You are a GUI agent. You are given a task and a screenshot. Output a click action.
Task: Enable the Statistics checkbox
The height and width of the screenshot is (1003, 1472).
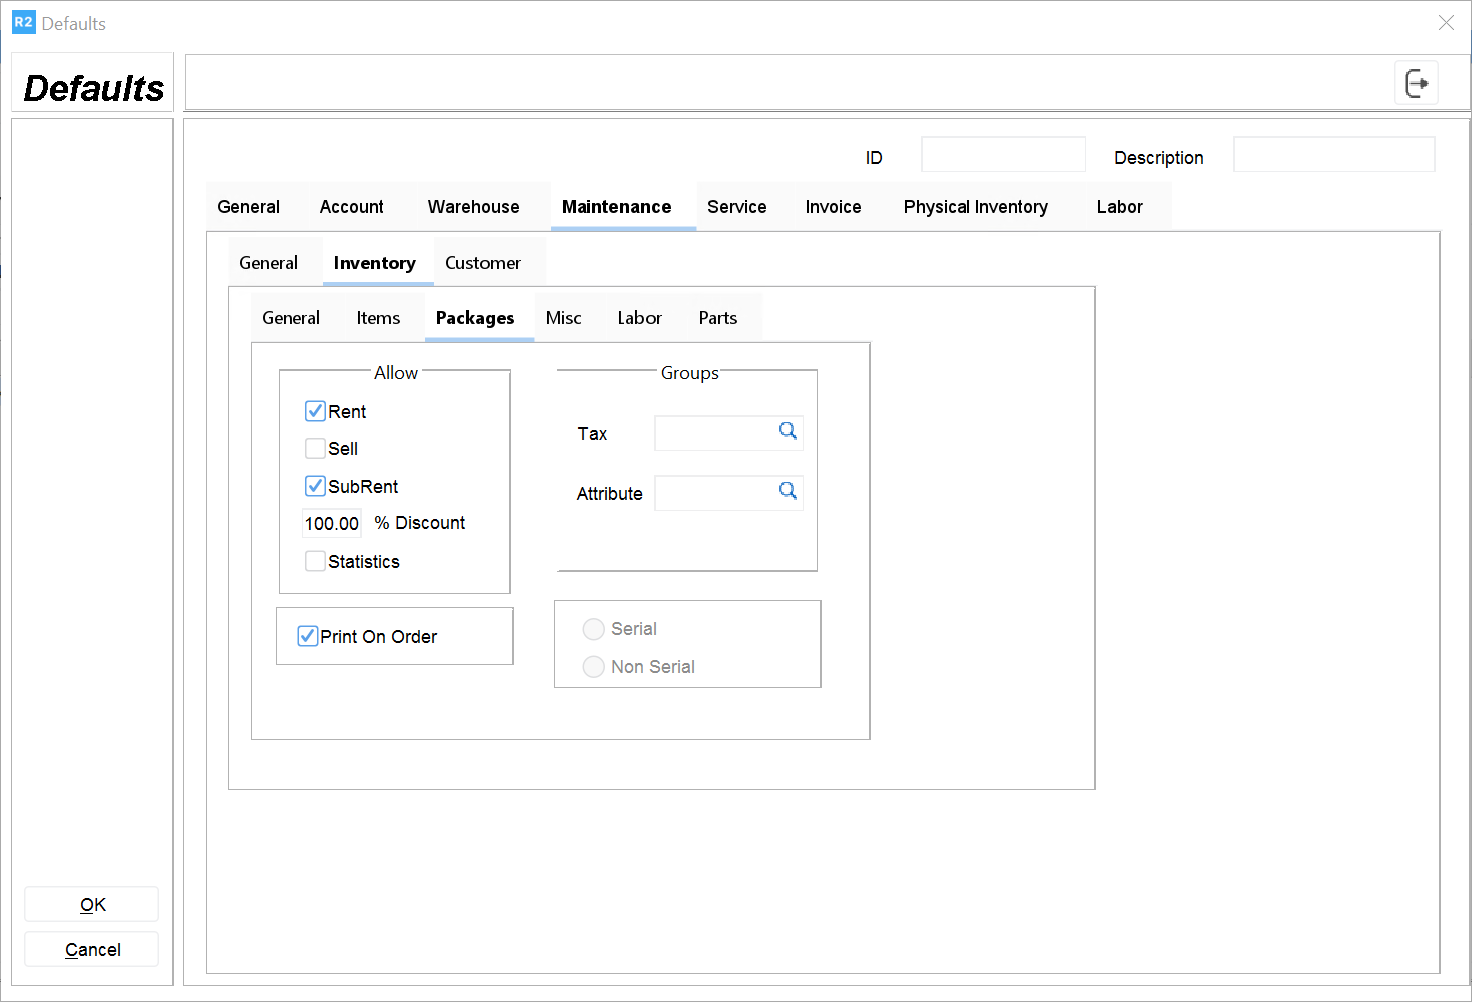(315, 561)
